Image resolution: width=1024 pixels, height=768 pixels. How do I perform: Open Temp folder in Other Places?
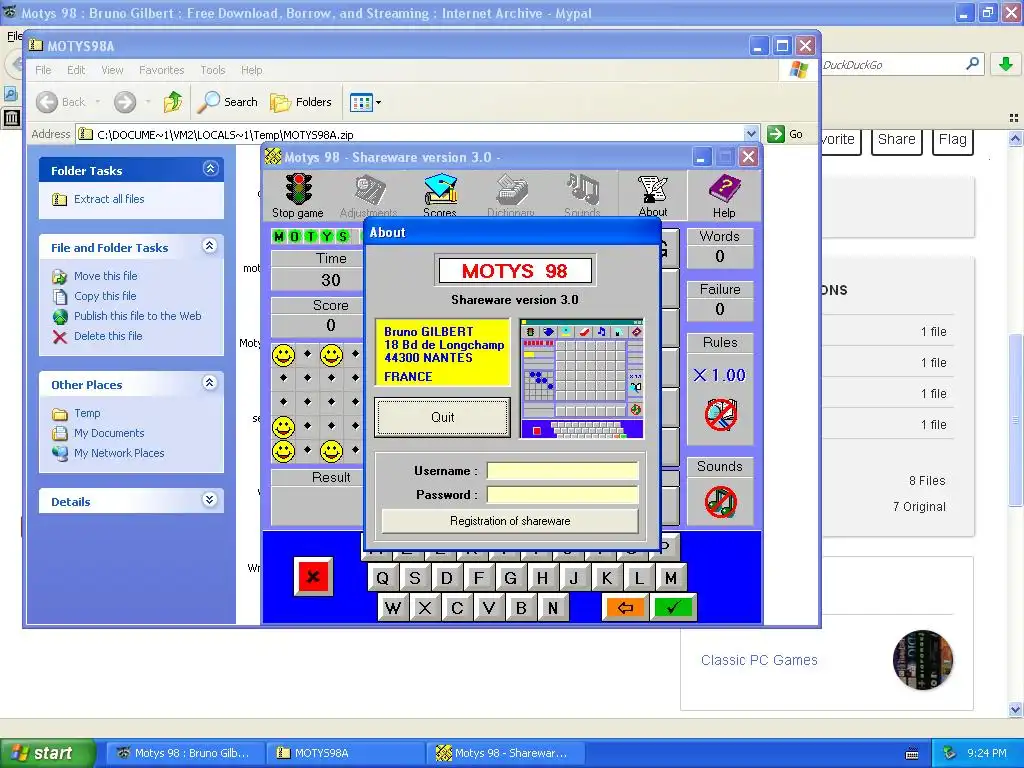click(87, 413)
